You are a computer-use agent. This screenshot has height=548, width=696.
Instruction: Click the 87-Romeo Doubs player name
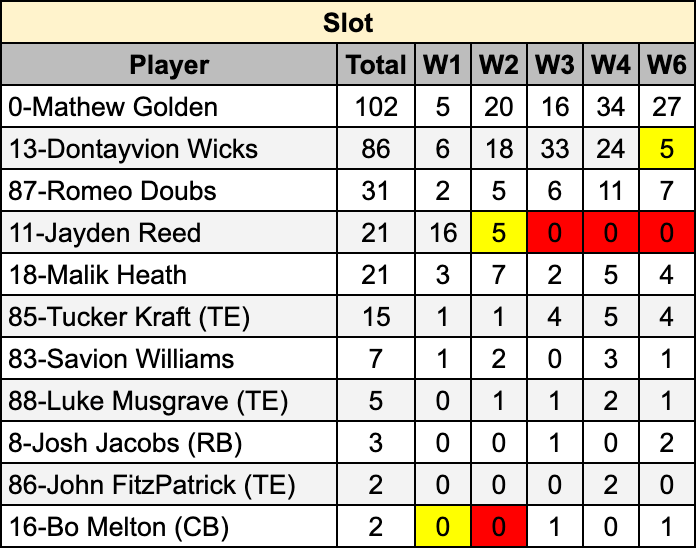pyautogui.click(x=112, y=191)
